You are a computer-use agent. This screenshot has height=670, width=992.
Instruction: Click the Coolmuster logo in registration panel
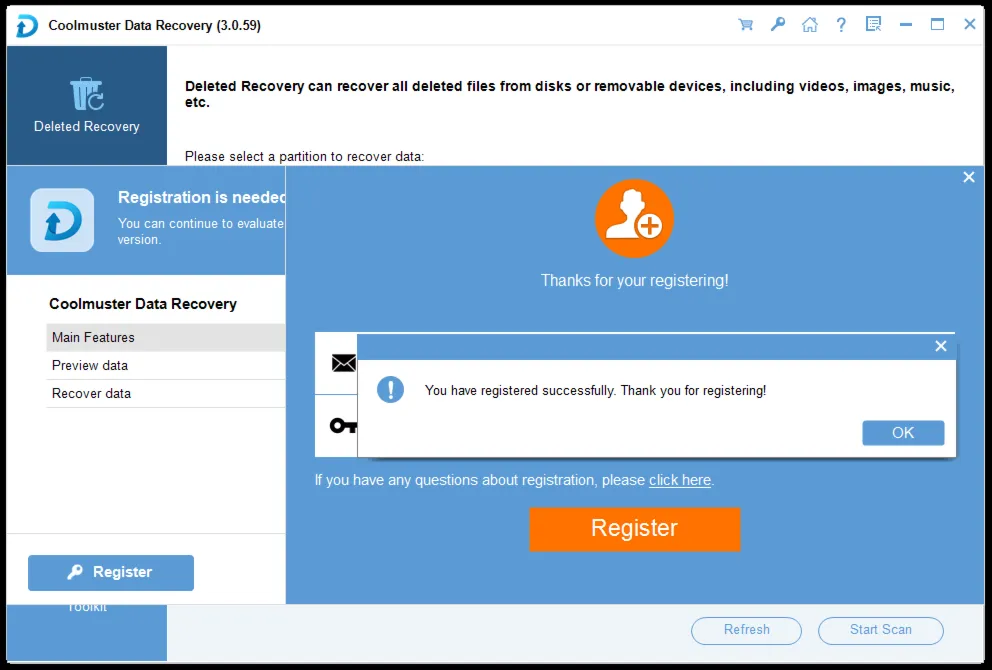[x=62, y=220]
